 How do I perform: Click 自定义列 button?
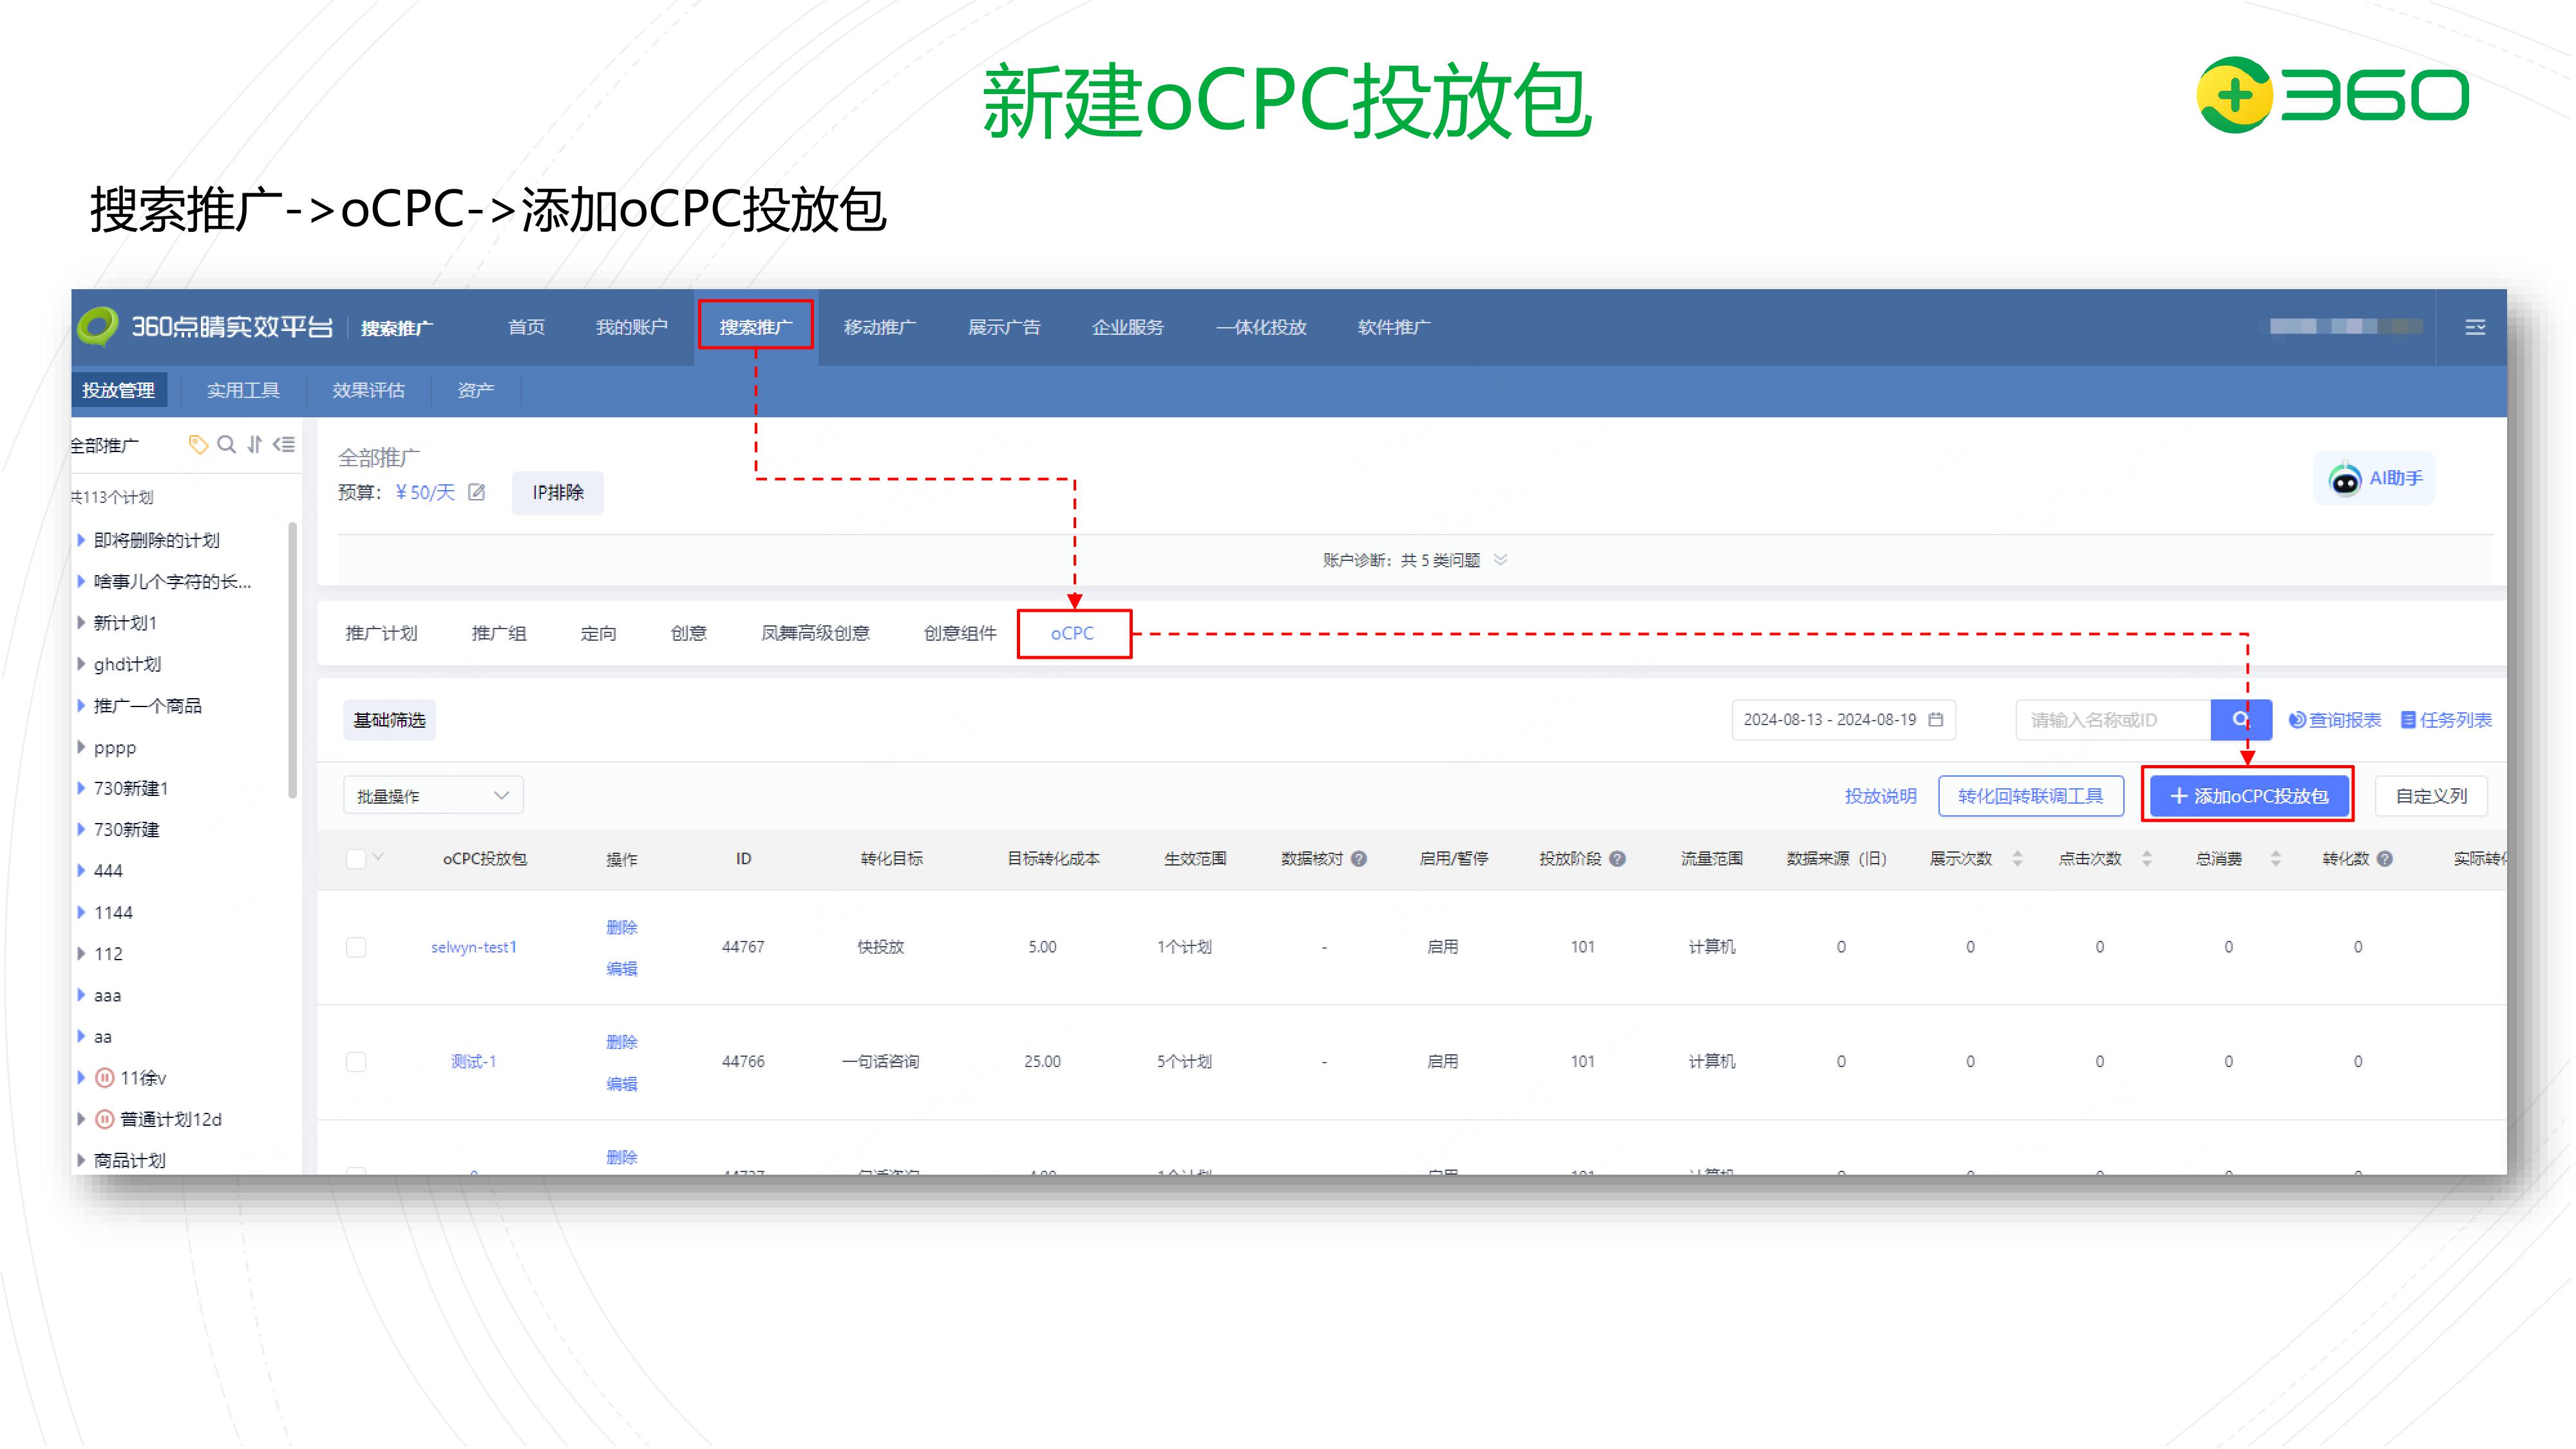[x=2431, y=796]
